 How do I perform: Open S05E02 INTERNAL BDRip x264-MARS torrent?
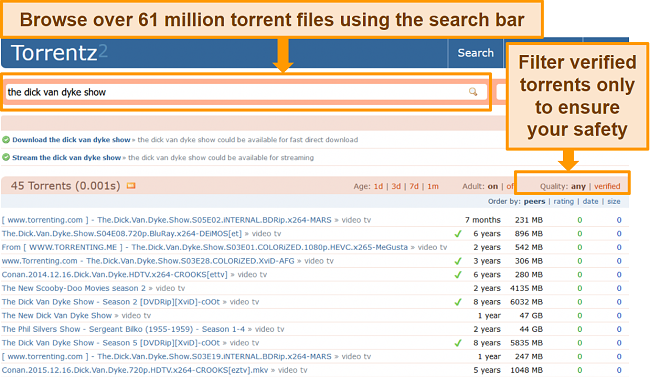tap(166, 220)
